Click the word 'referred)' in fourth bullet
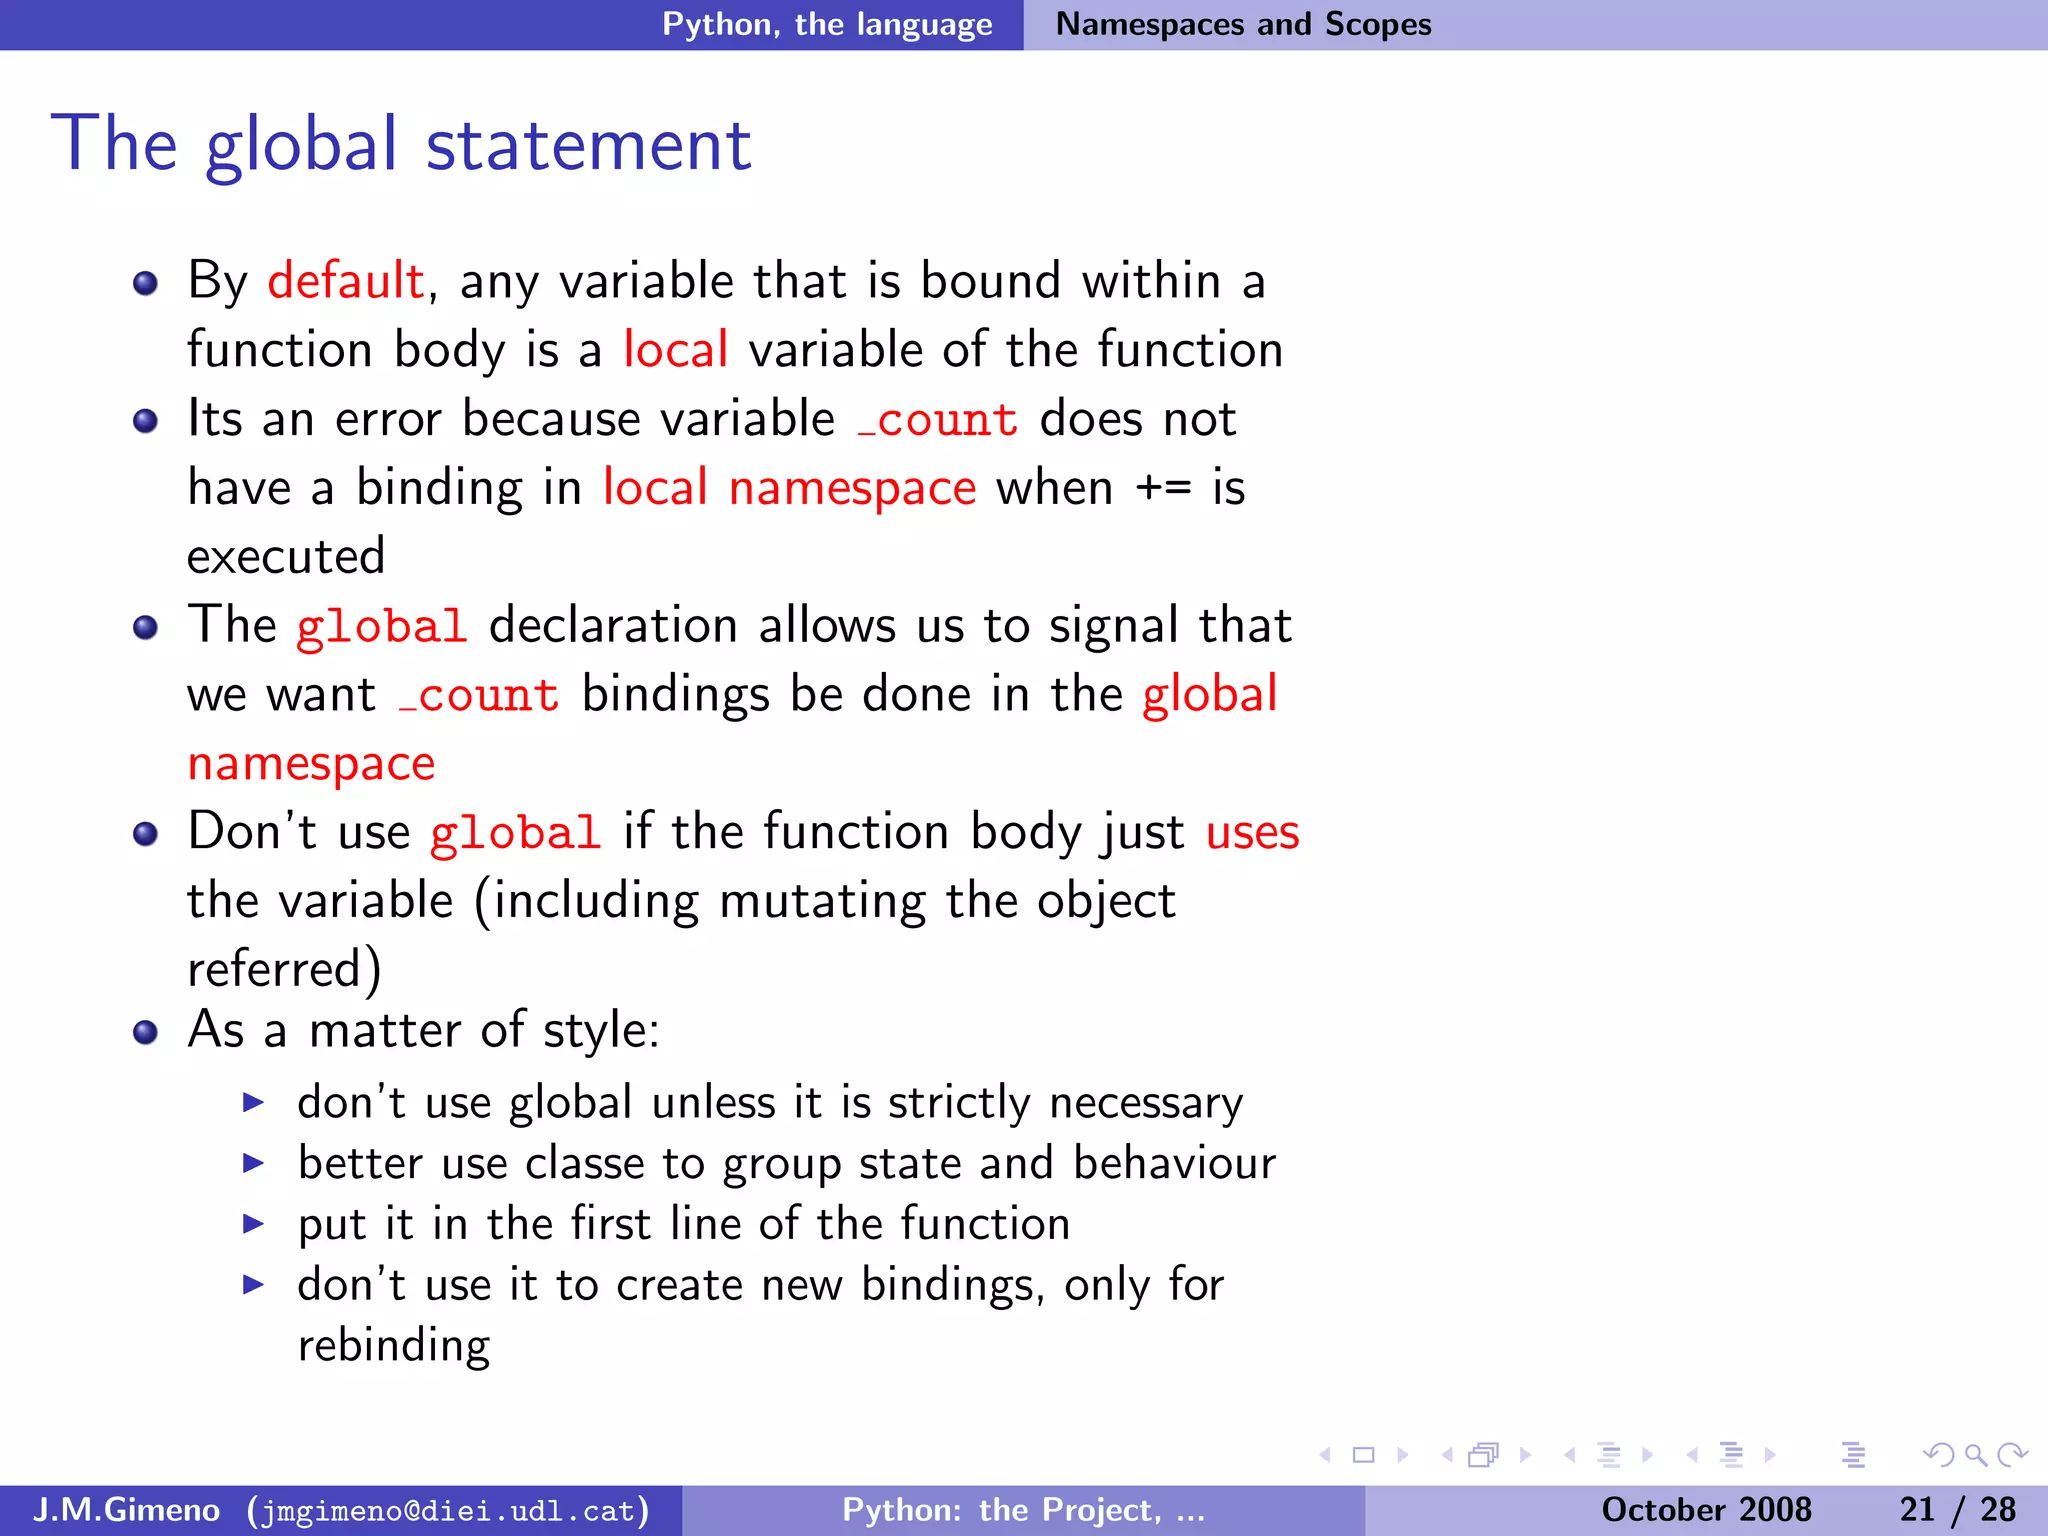This screenshot has height=1536, width=2048. (285, 969)
